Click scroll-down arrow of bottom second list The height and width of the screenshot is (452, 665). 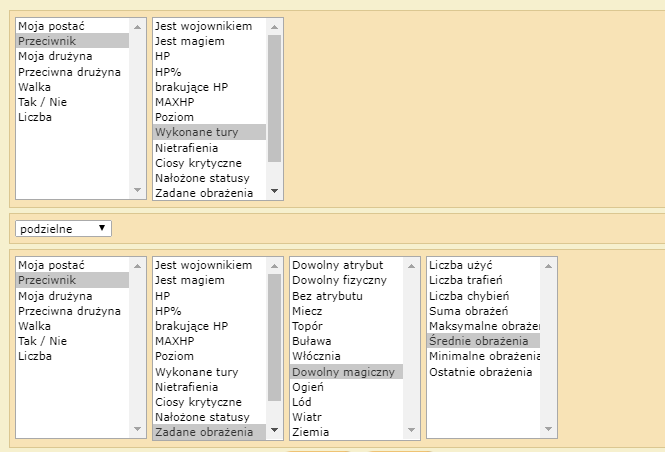(x=274, y=430)
